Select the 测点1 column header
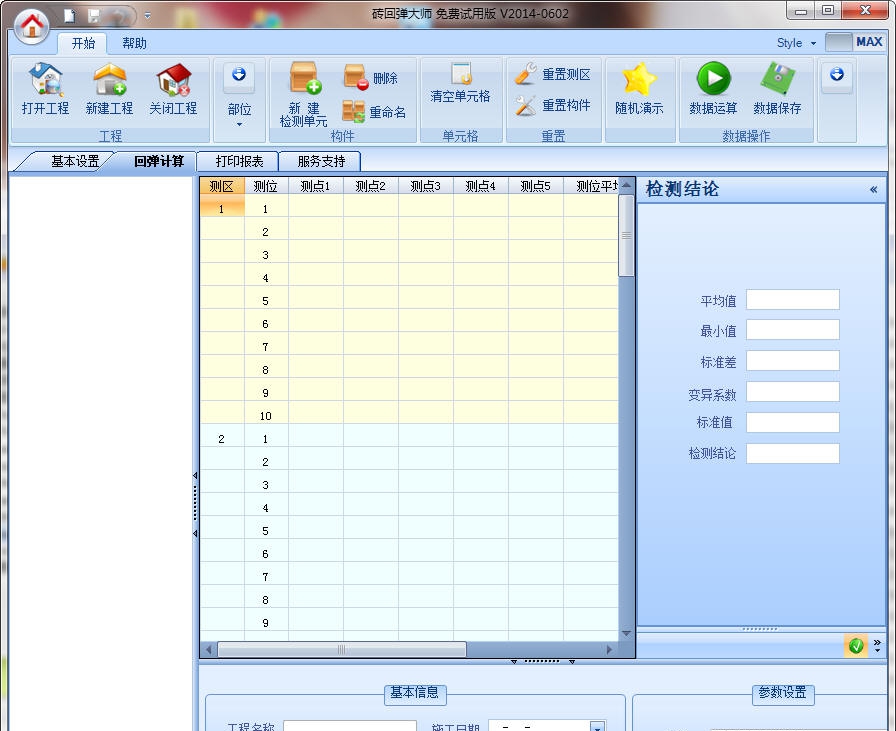This screenshot has width=896, height=731. (x=315, y=186)
